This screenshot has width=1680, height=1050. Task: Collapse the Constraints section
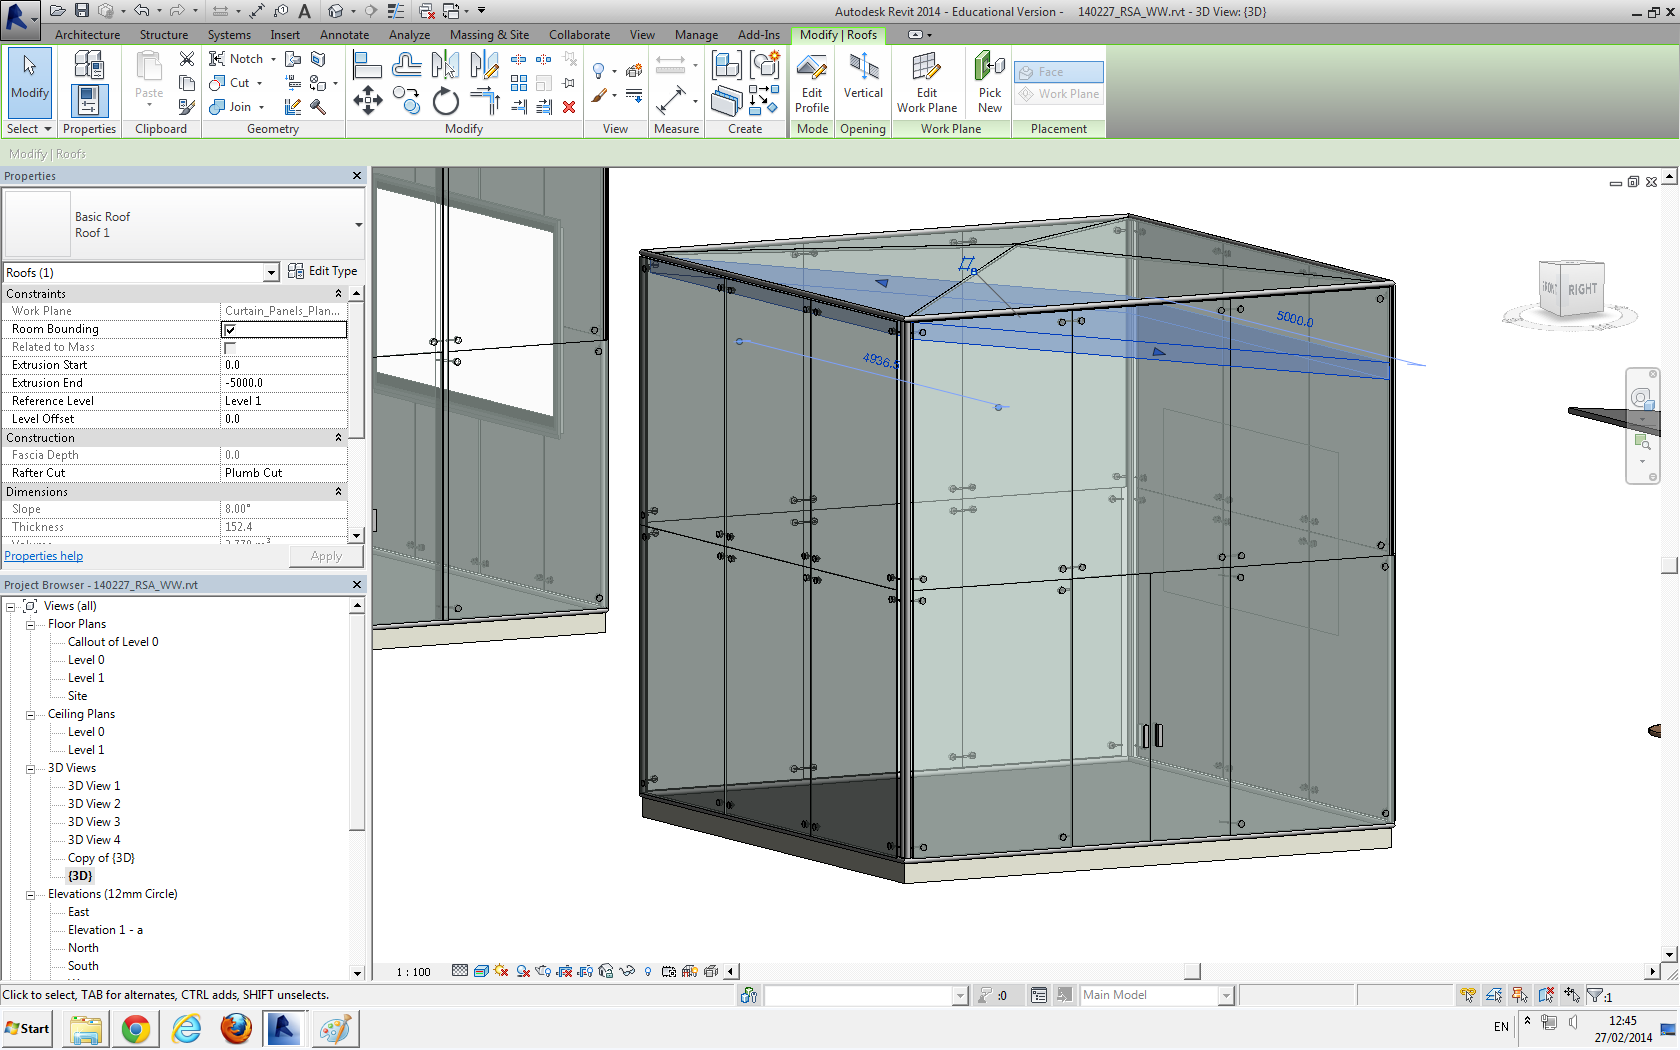point(338,294)
